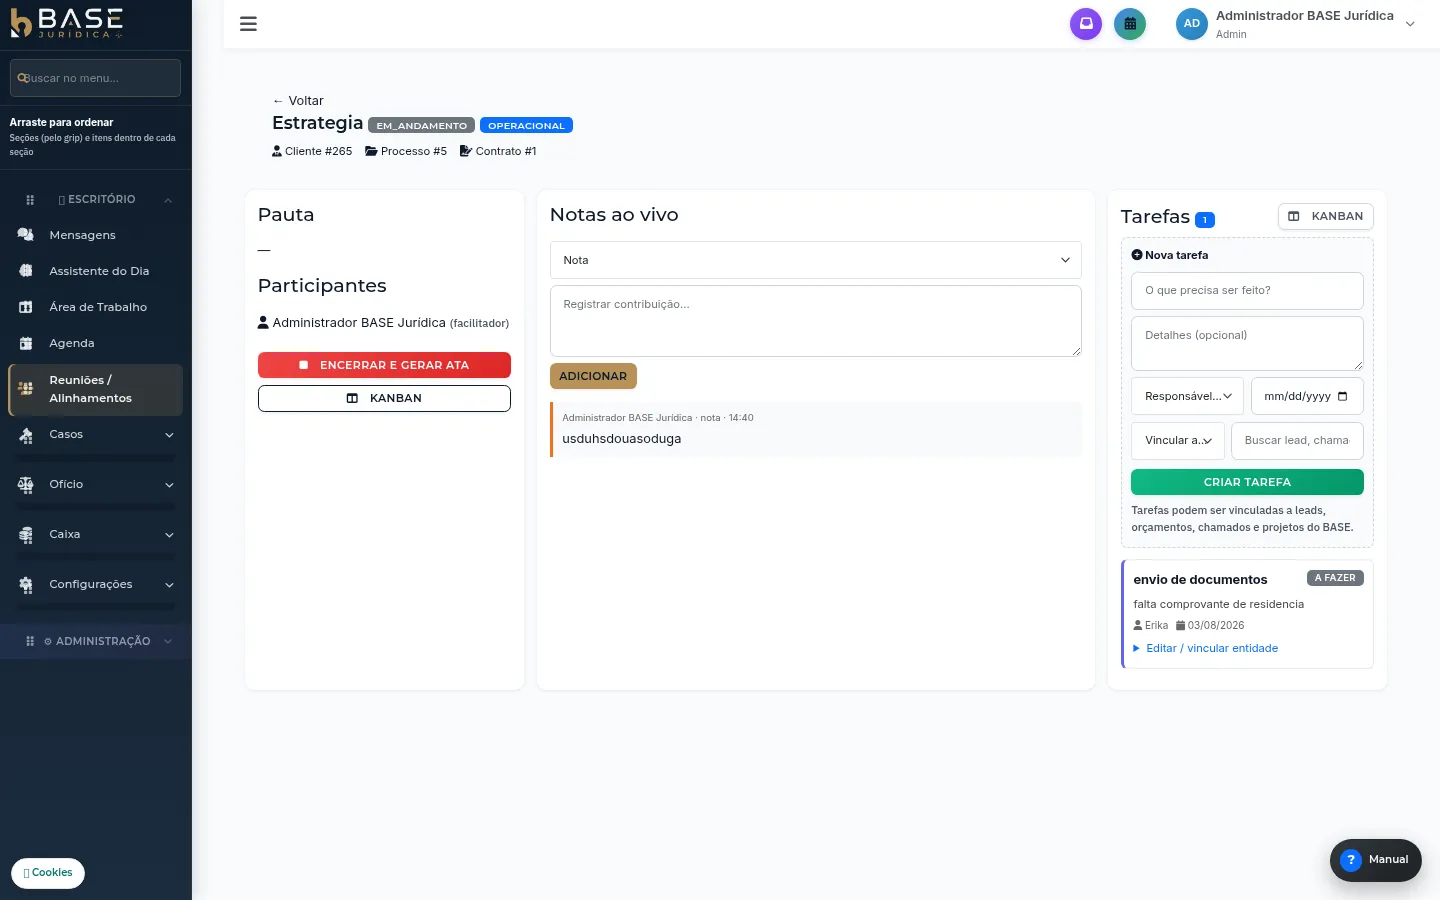Click ENCERRAR E GERAR ATA button
This screenshot has width=1440, height=900.
(384, 365)
